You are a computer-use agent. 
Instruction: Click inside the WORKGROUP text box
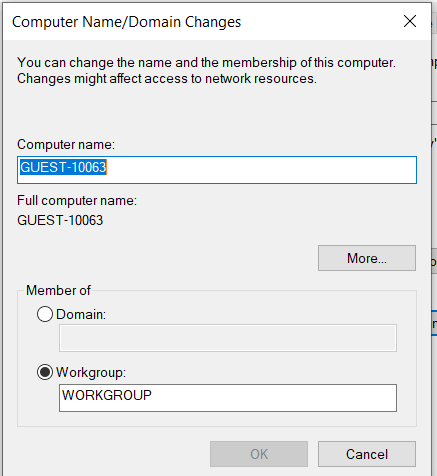point(228,398)
